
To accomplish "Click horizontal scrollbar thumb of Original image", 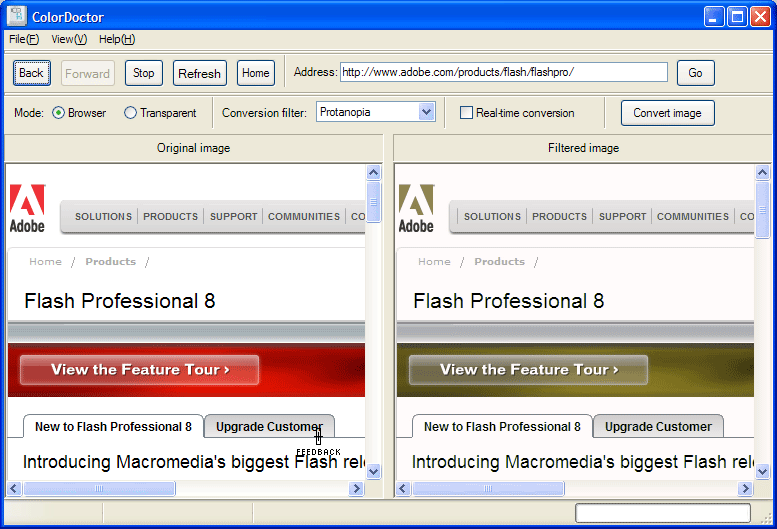I will pyautogui.click(x=100, y=488).
